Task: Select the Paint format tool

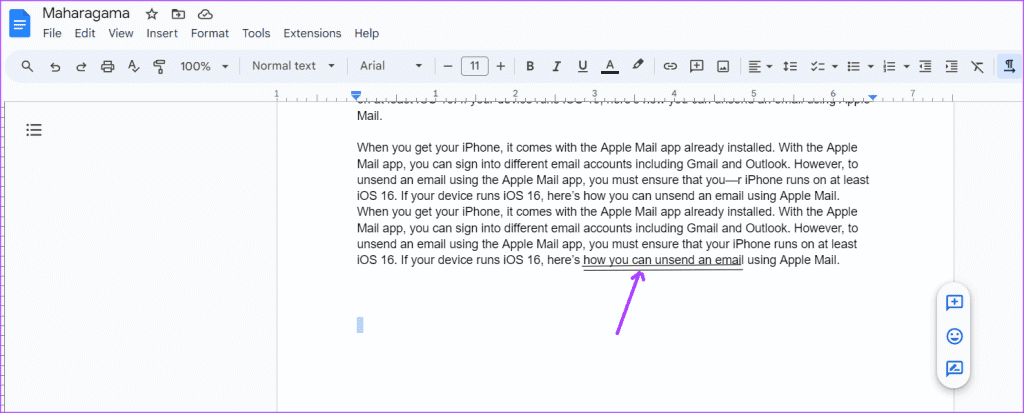Action: point(159,66)
